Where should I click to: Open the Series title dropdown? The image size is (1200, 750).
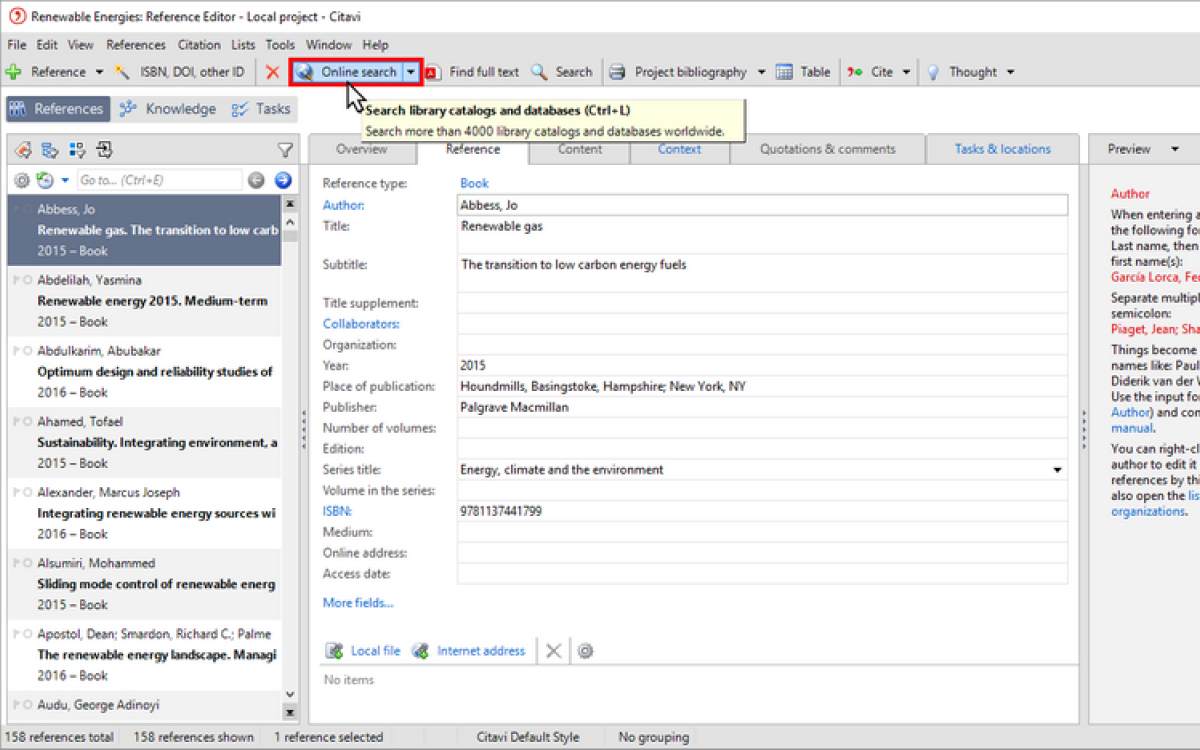1057,470
